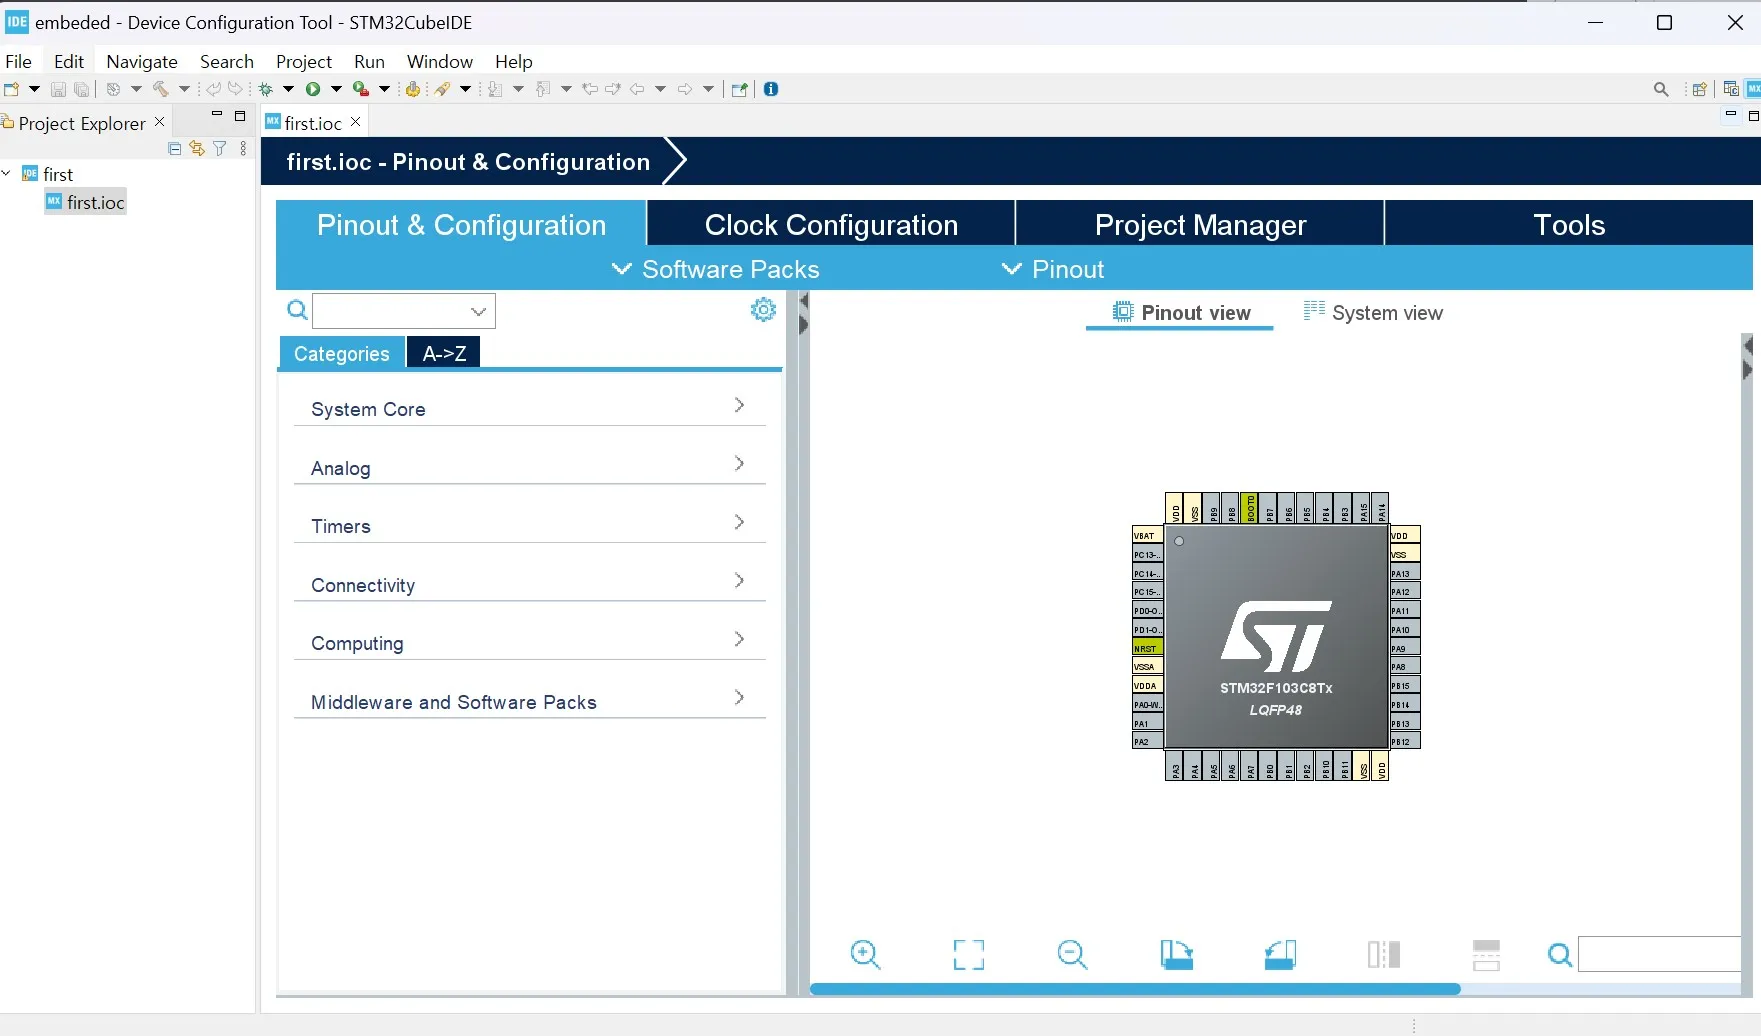Click the BOOT0 pin on the chip
The width and height of the screenshot is (1761, 1036).
[x=1249, y=508]
